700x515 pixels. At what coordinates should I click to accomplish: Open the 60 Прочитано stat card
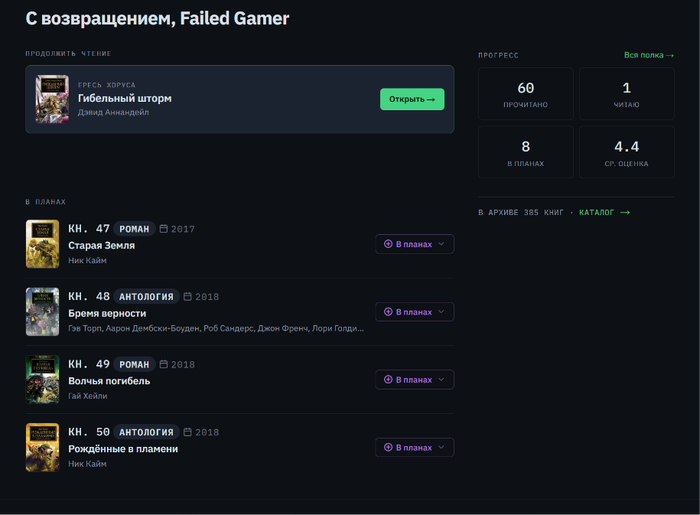coord(526,94)
